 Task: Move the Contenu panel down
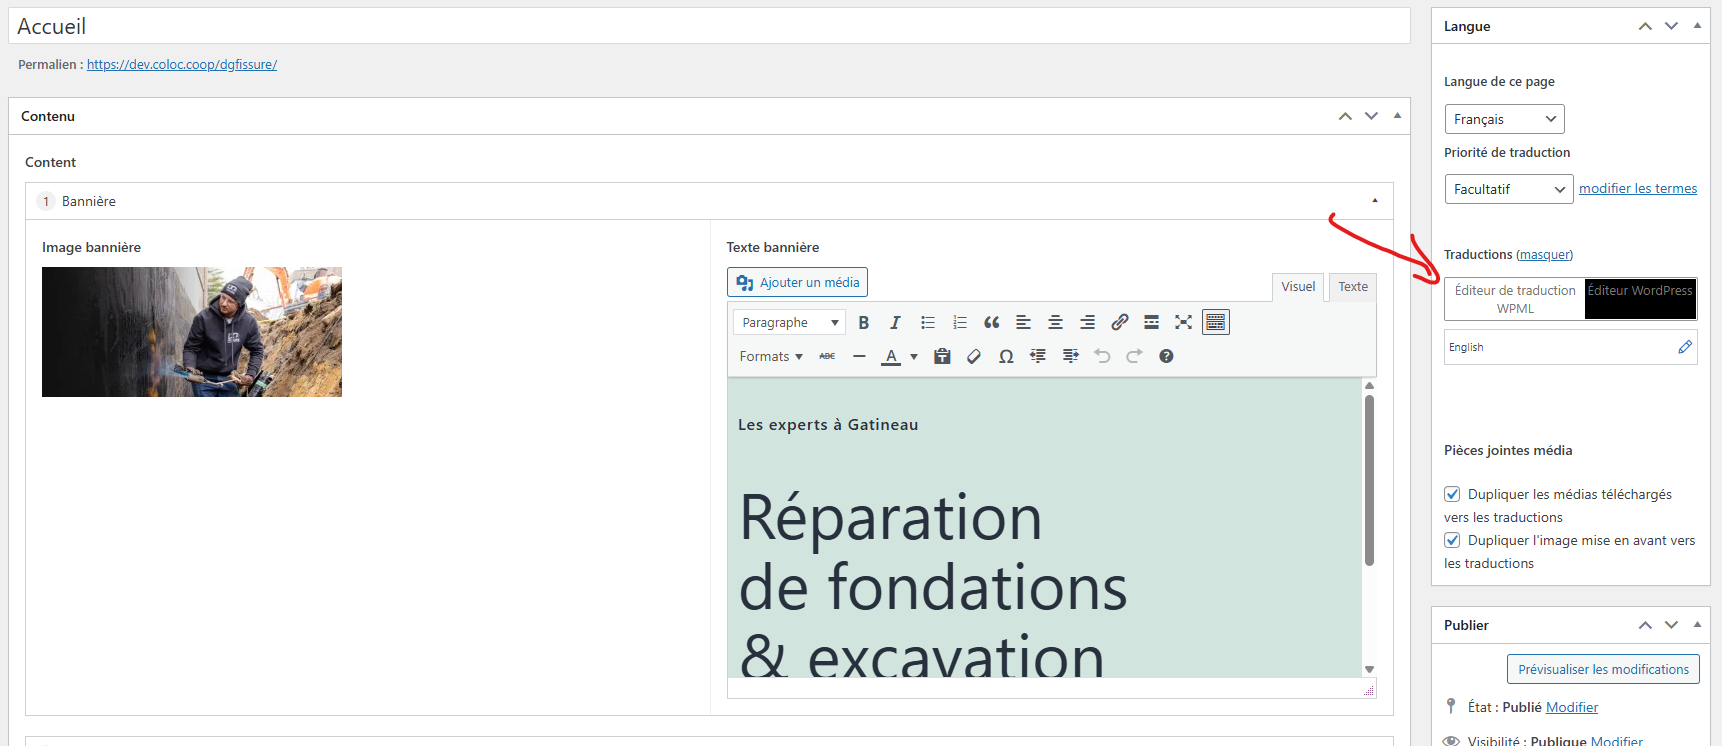(x=1371, y=116)
